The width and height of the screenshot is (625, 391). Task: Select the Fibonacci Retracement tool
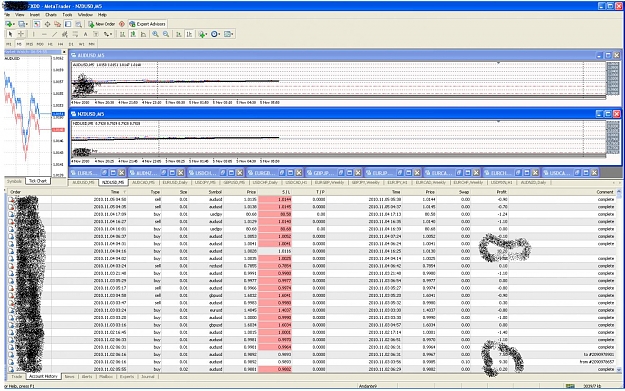[x=75, y=34]
